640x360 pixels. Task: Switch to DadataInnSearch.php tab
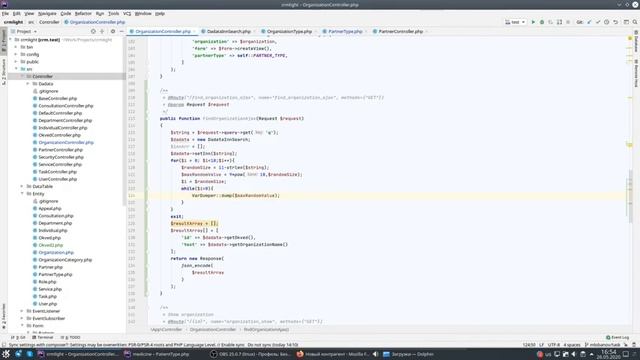click(228, 31)
